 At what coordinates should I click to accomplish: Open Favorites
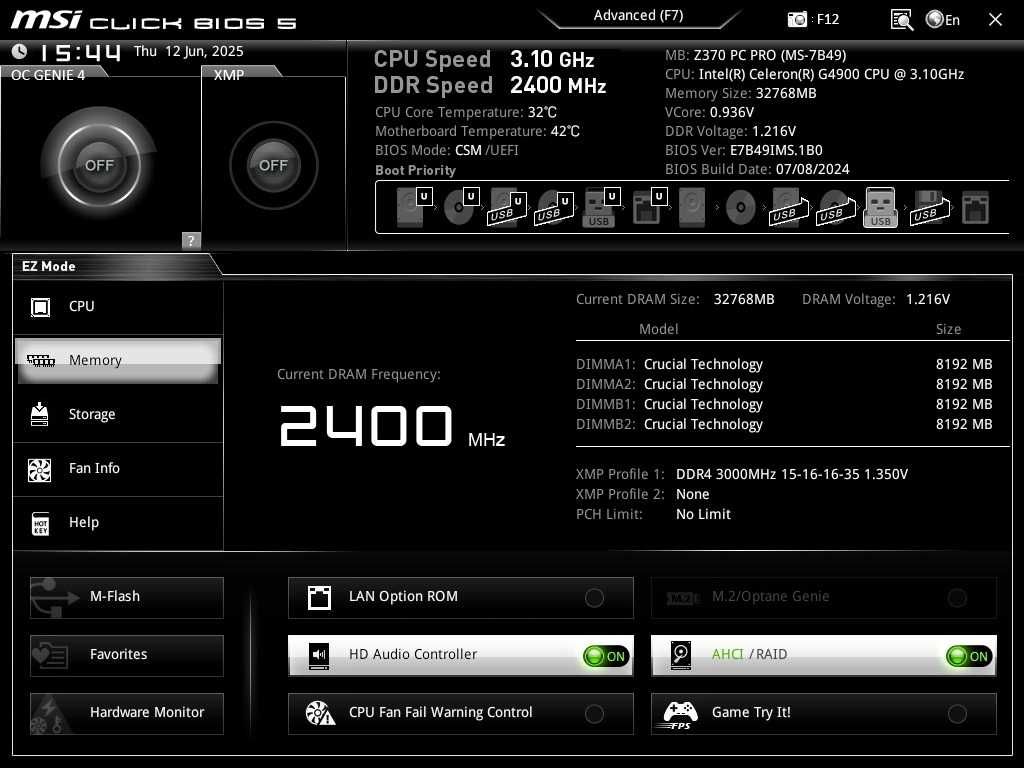[127, 655]
